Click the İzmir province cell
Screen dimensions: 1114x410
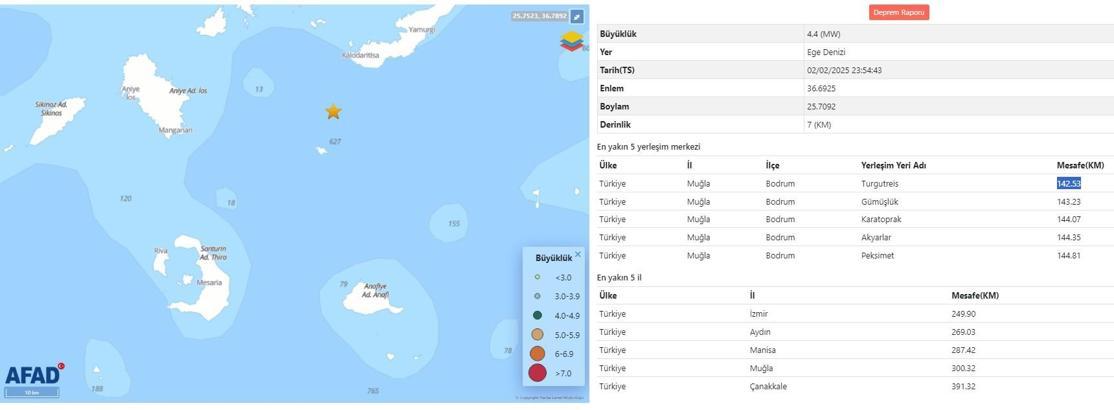click(x=759, y=314)
